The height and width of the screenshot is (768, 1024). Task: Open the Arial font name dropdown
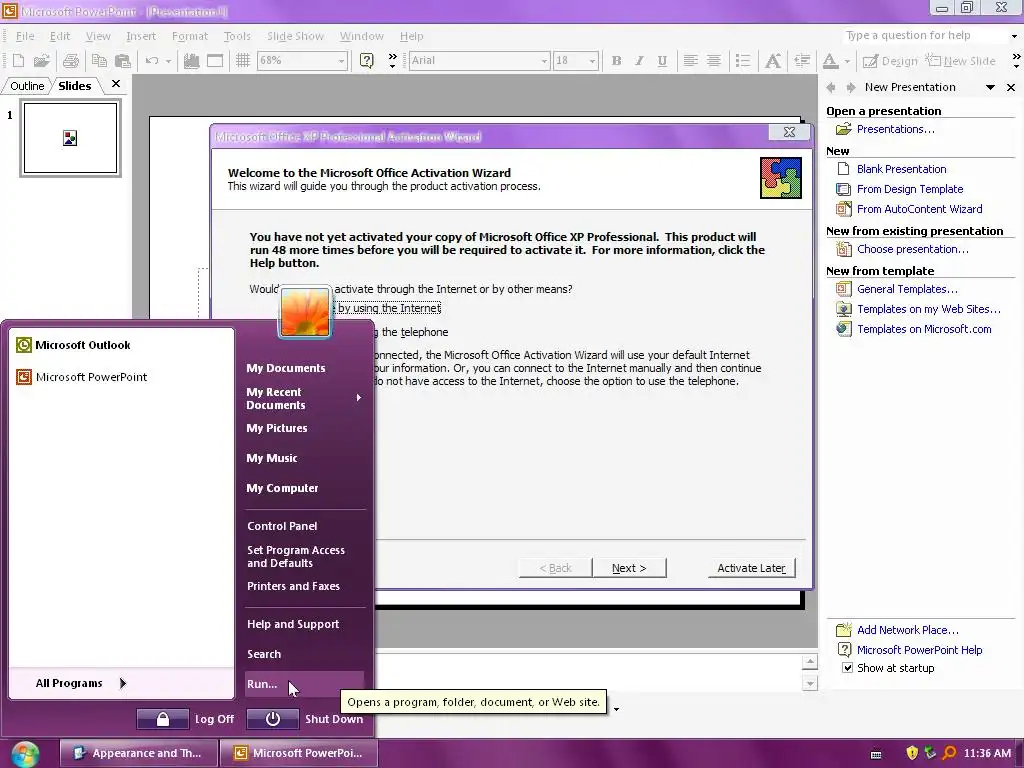(544, 61)
